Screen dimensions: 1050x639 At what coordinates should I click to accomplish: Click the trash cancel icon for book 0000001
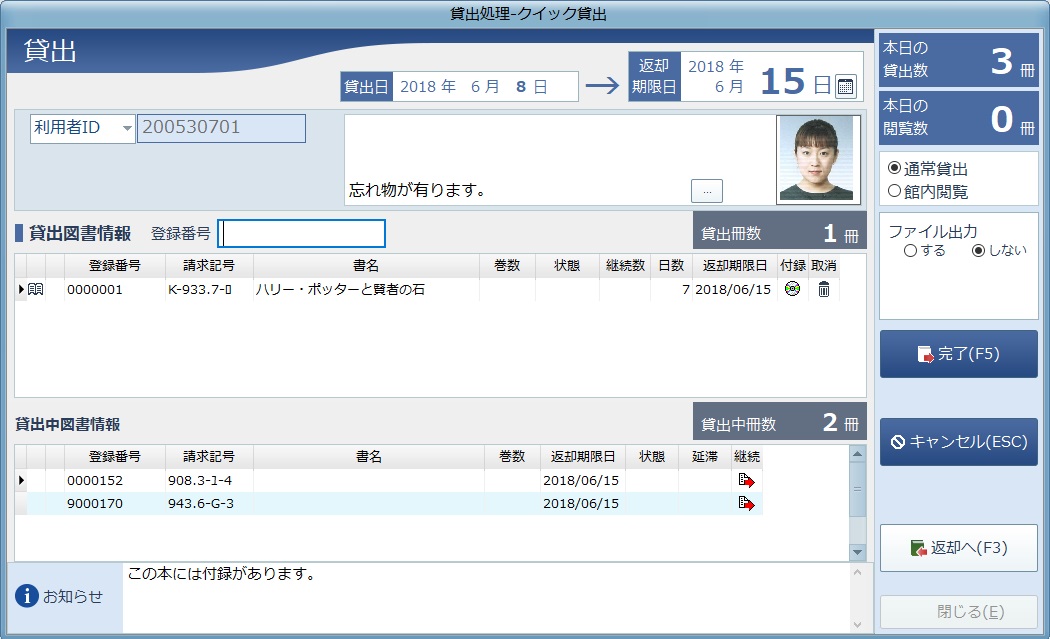[x=824, y=289]
